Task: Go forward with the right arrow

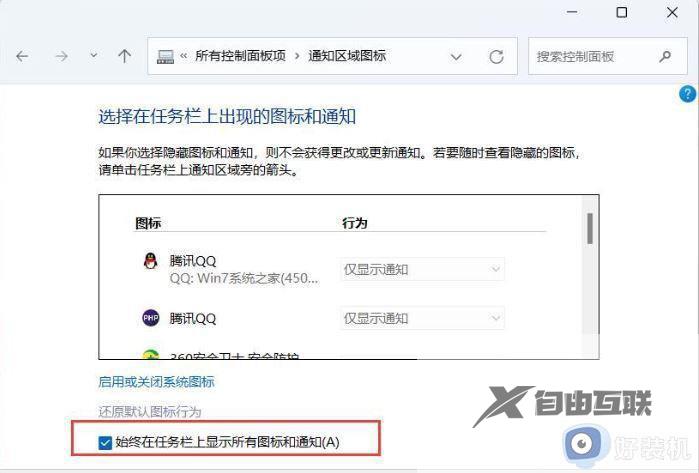Action: coord(61,56)
